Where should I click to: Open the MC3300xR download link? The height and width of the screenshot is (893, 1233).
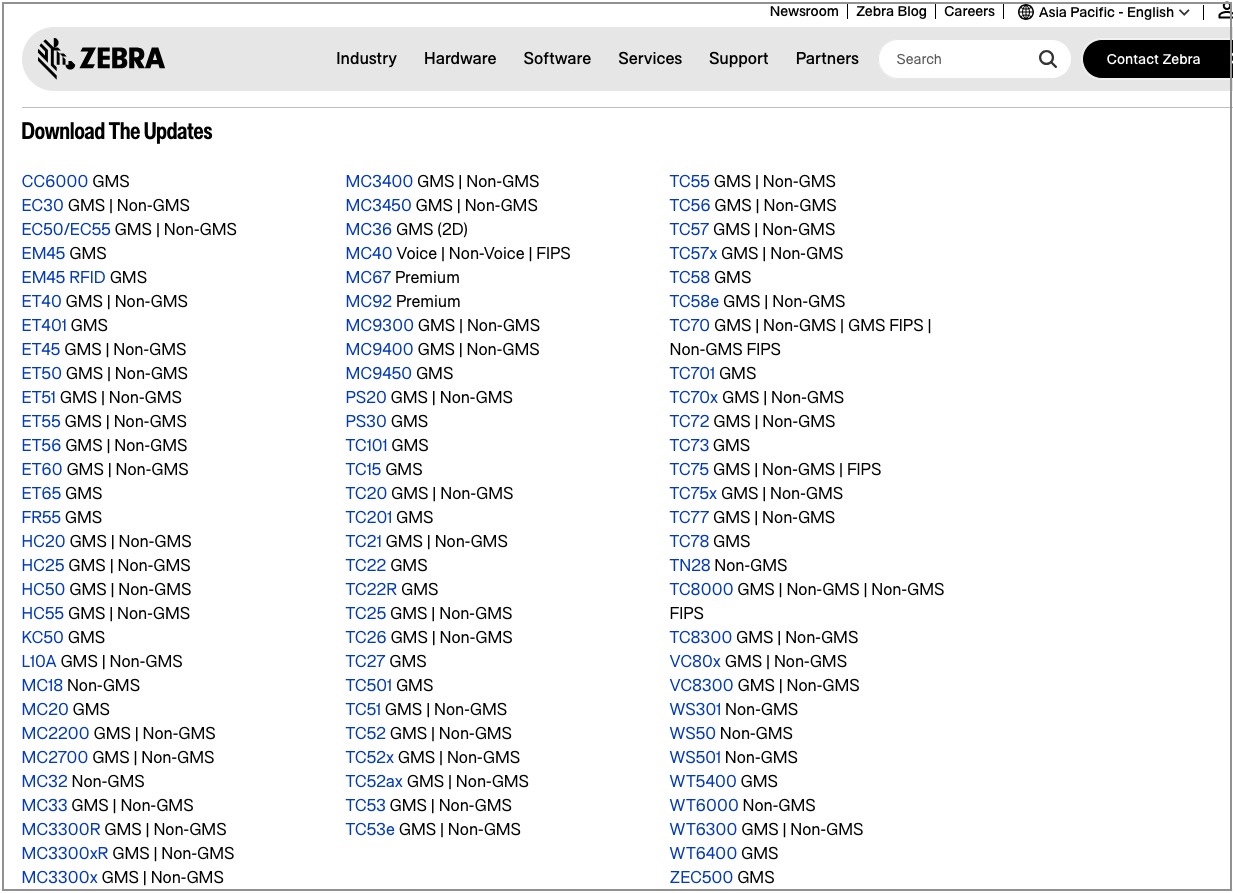[x=65, y=853]
